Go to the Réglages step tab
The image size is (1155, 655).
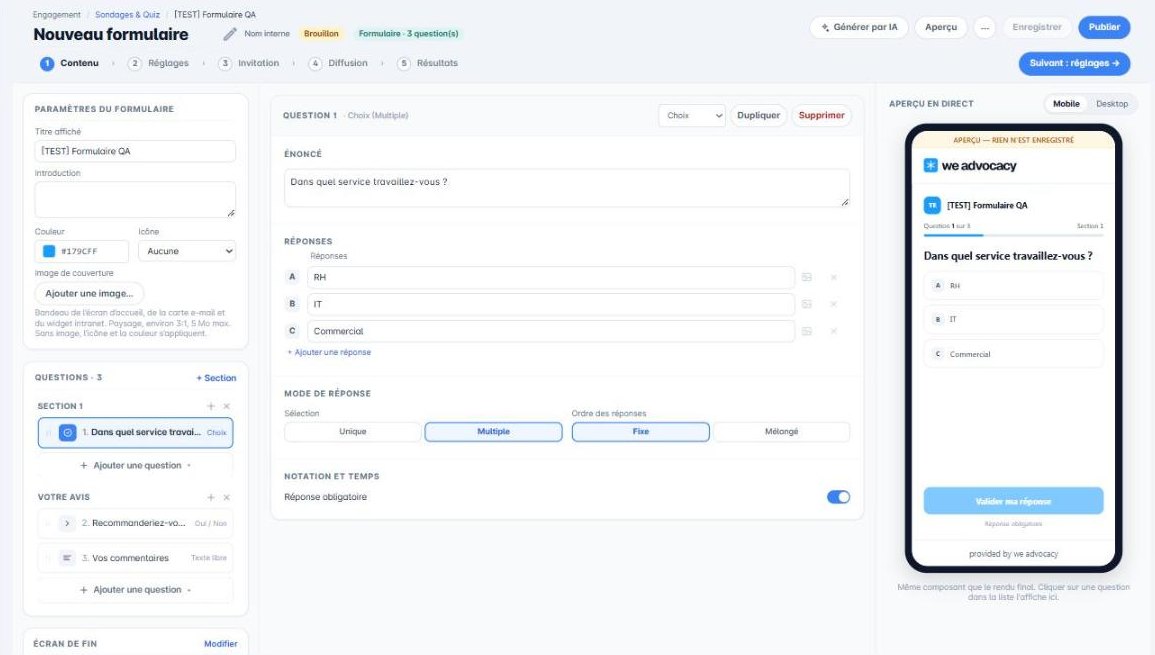click(159, 63)
